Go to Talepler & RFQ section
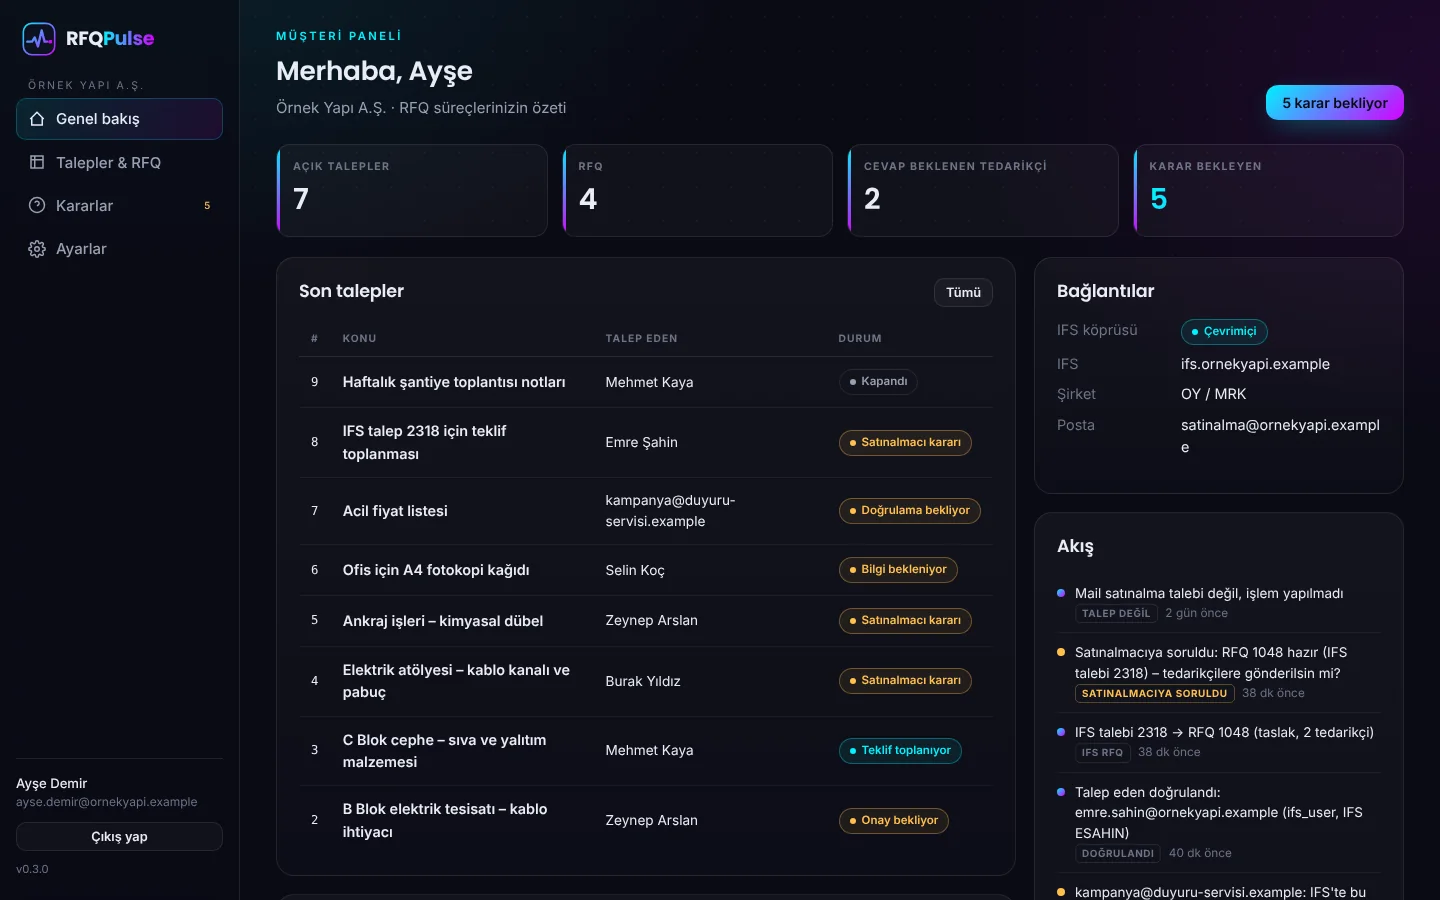Image resolution: width=1440 pixels, height=900 pixels. (119, 162)
